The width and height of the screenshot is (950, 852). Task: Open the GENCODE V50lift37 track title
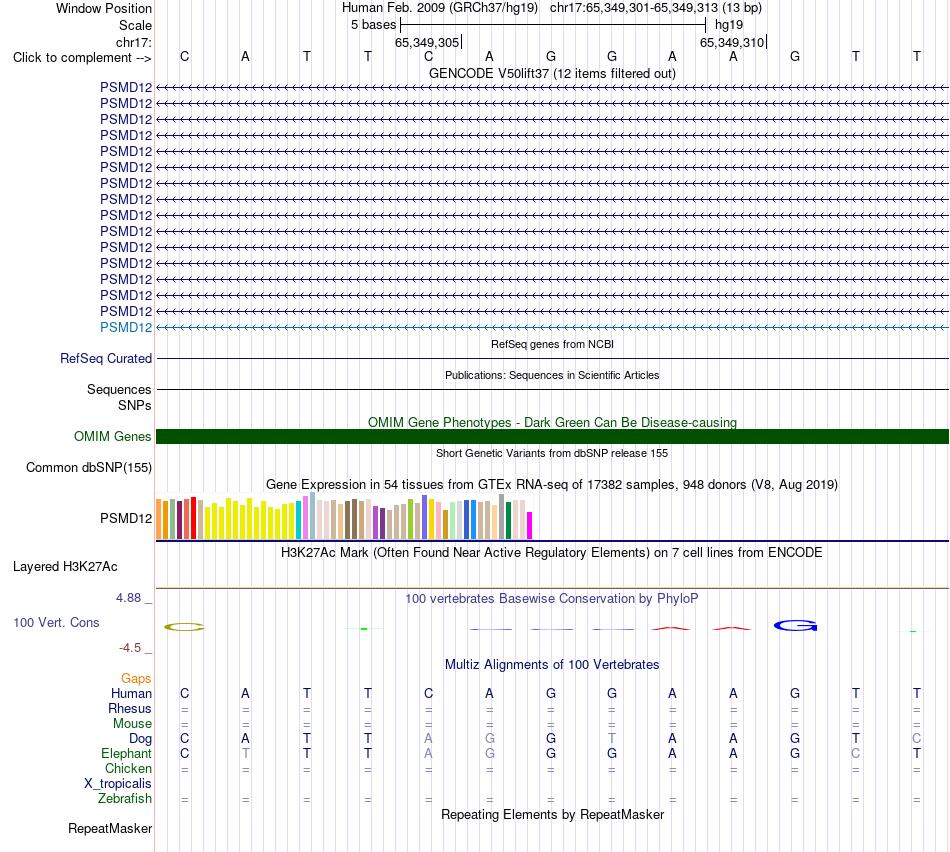click(x=552, y=73)
